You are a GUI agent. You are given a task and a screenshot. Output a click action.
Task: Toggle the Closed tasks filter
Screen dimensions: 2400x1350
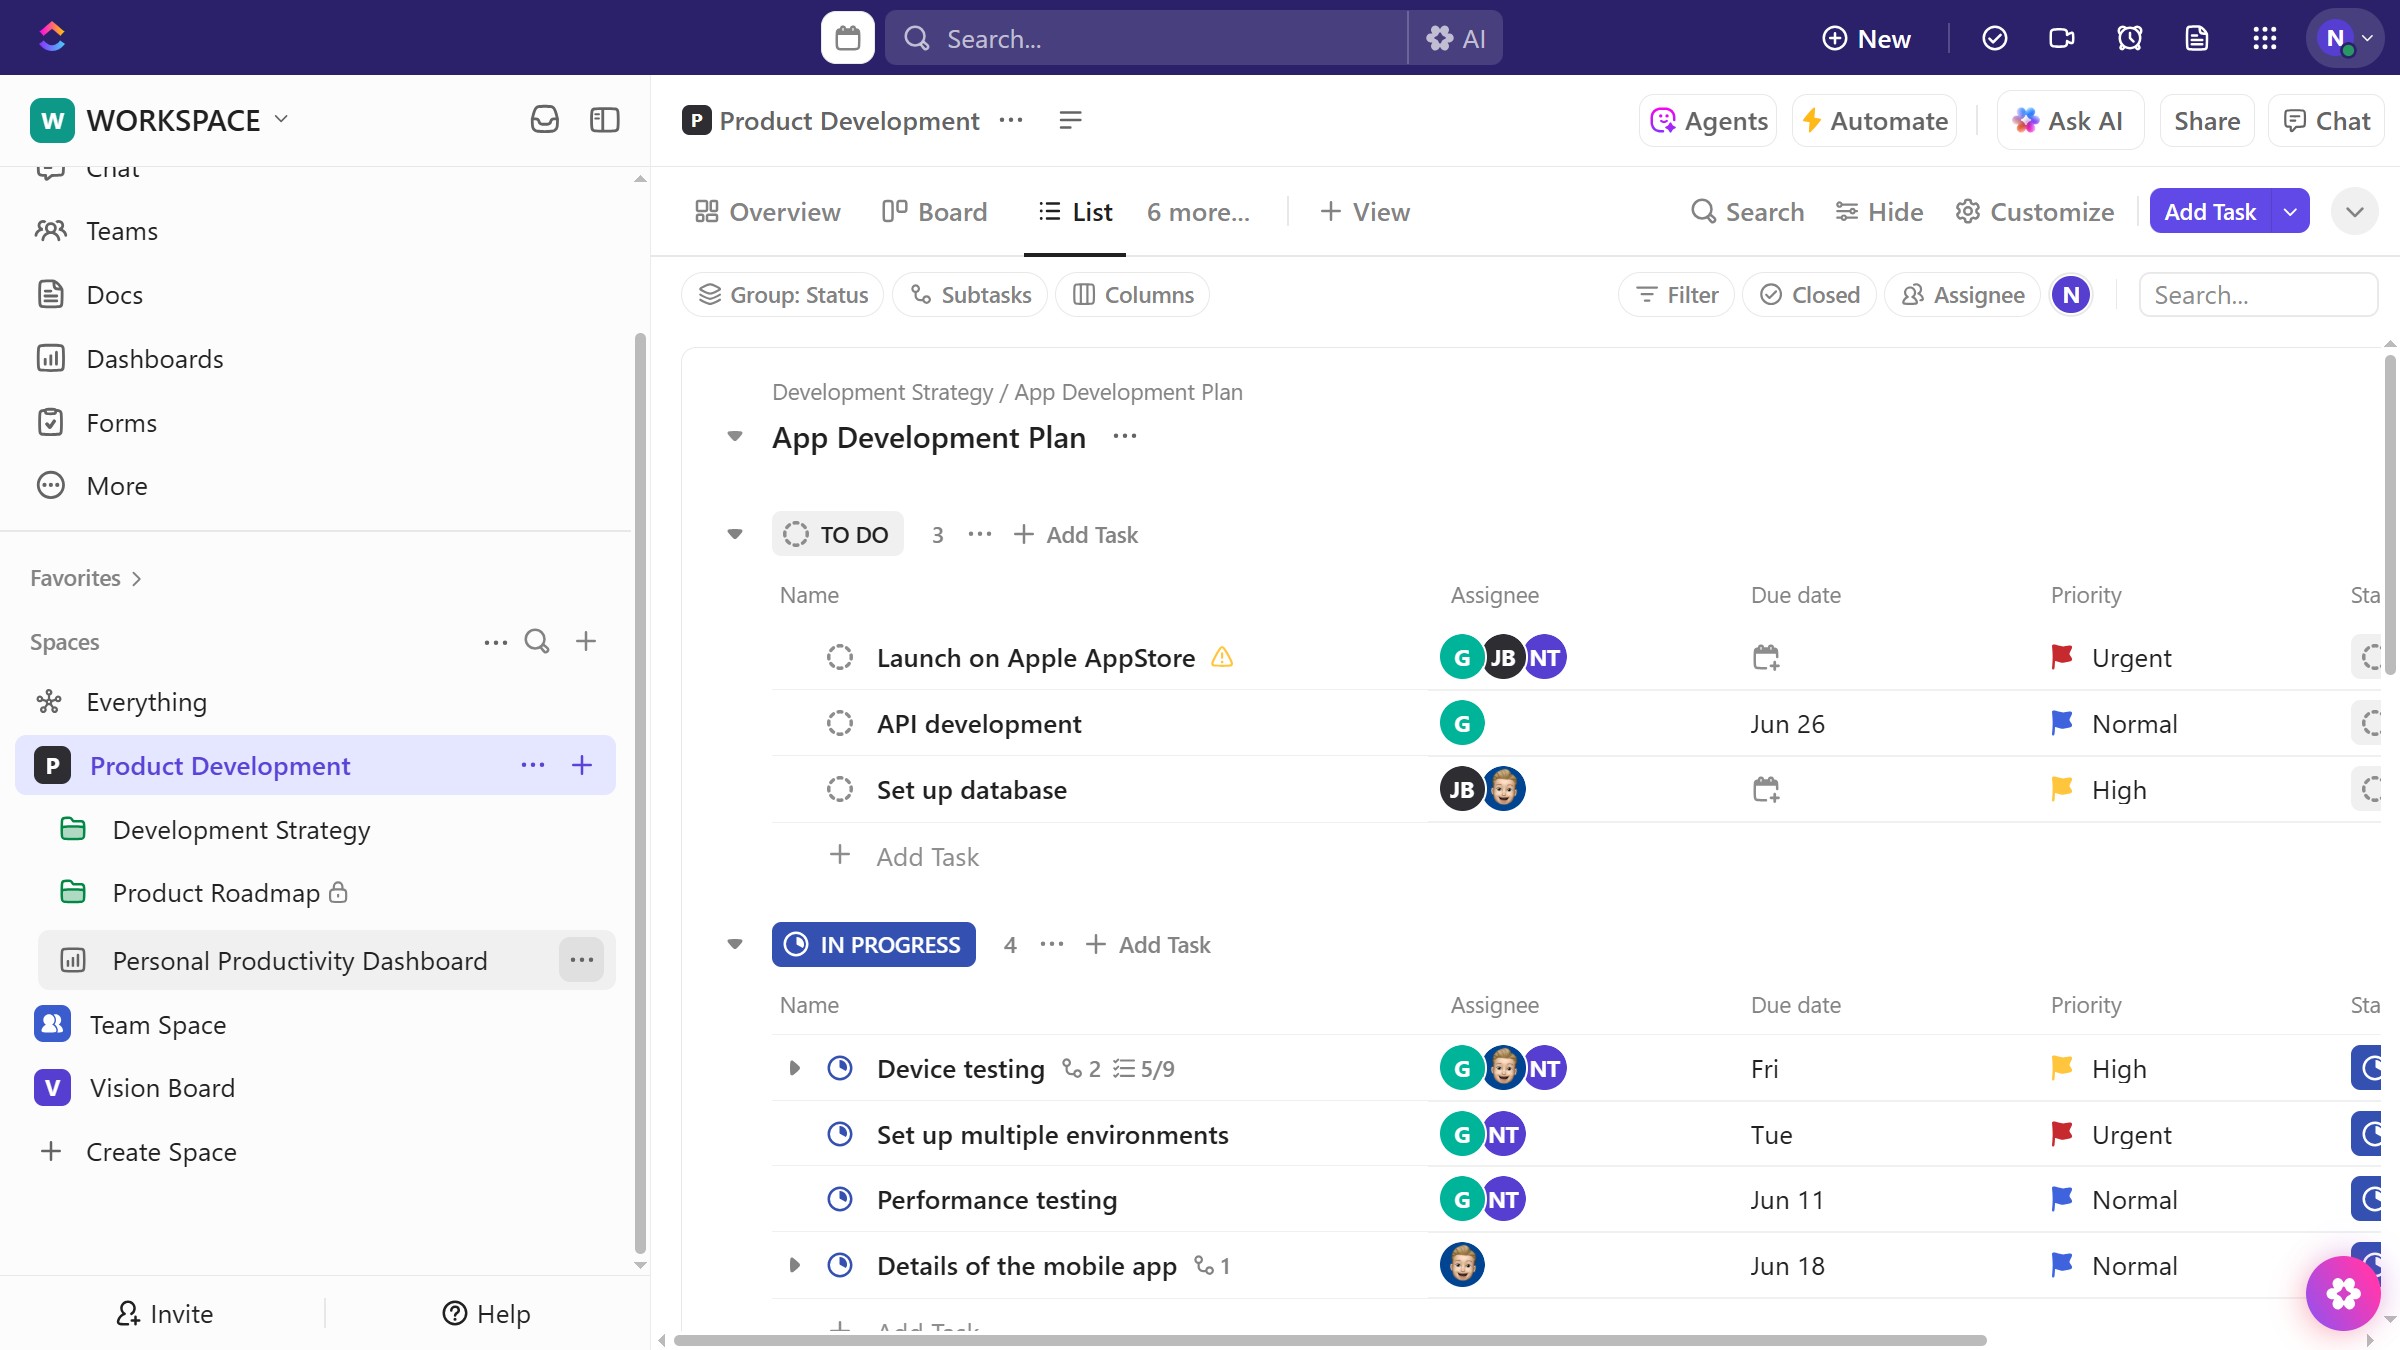pos(1809,294)
